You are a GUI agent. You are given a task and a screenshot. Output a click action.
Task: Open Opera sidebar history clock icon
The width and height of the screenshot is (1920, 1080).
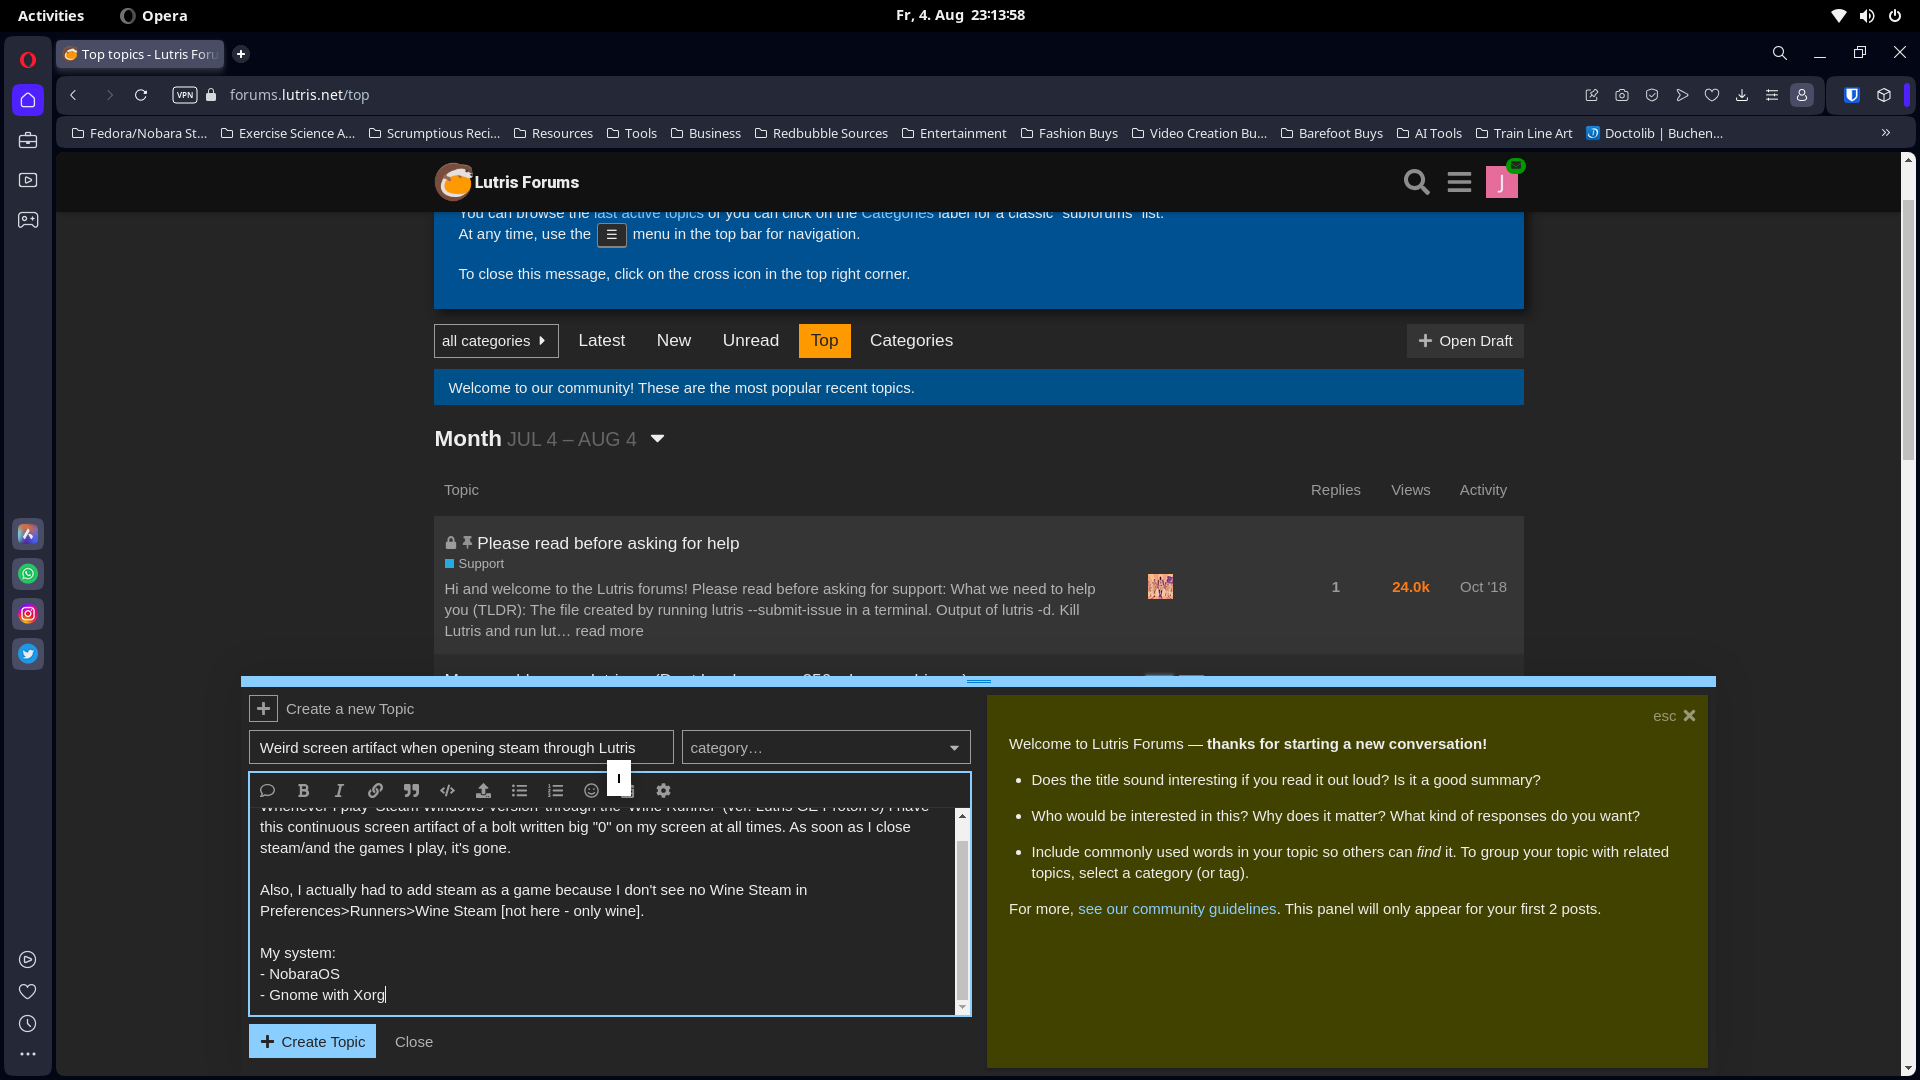coord(28,1024)
